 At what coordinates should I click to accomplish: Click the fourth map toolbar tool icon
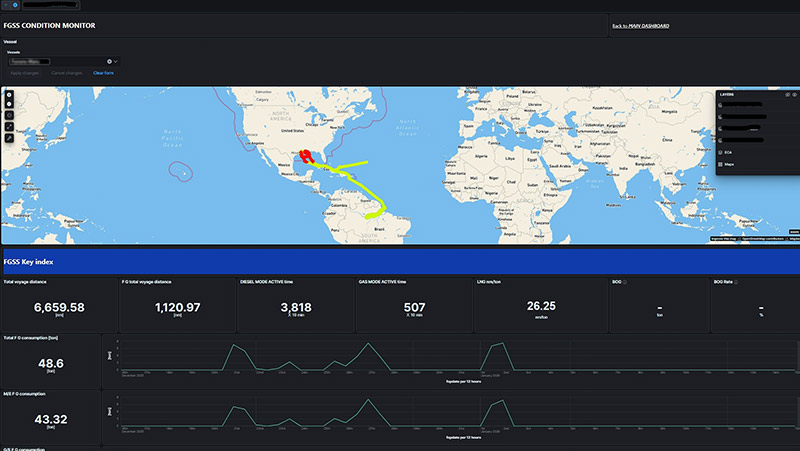(9, 126)
